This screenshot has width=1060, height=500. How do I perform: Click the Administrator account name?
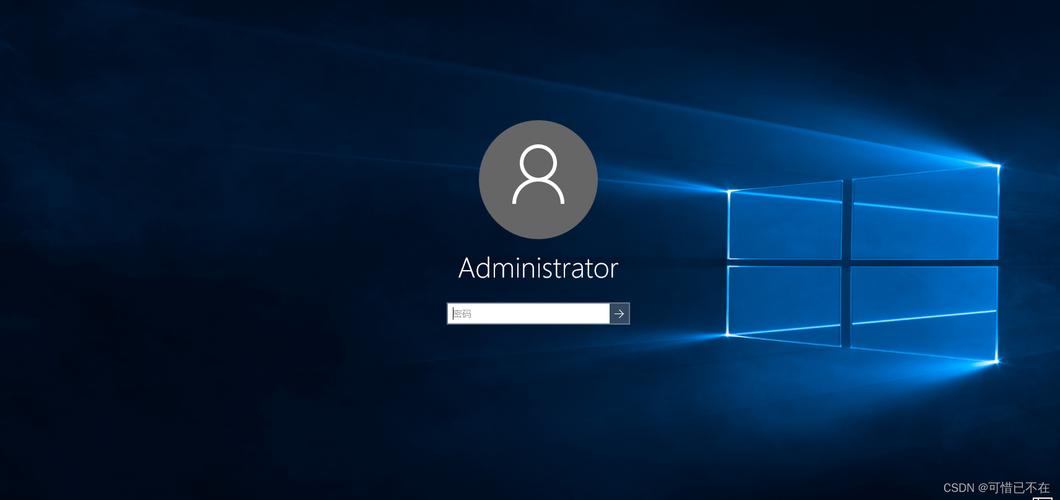point(538,268)
